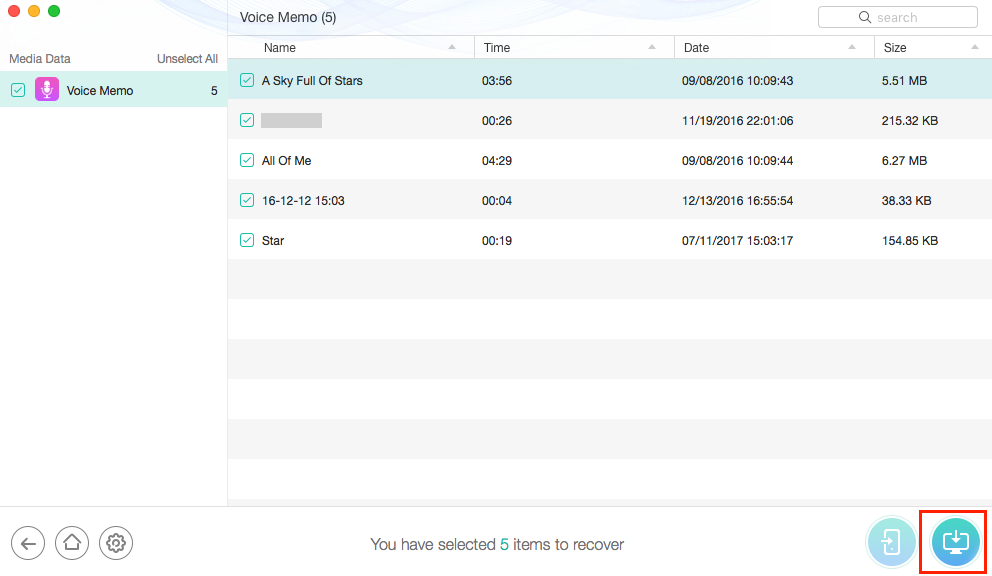Click the 03:56 duration cell
The height and width of the screenshot is (576, 992).
497,81
